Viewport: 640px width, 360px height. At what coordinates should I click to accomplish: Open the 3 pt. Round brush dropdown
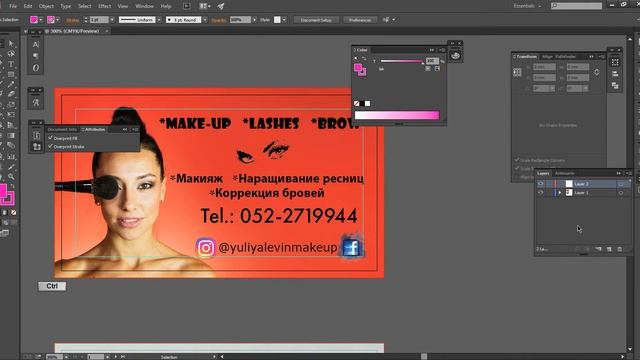pyautogui.click(x=205, y=20)
